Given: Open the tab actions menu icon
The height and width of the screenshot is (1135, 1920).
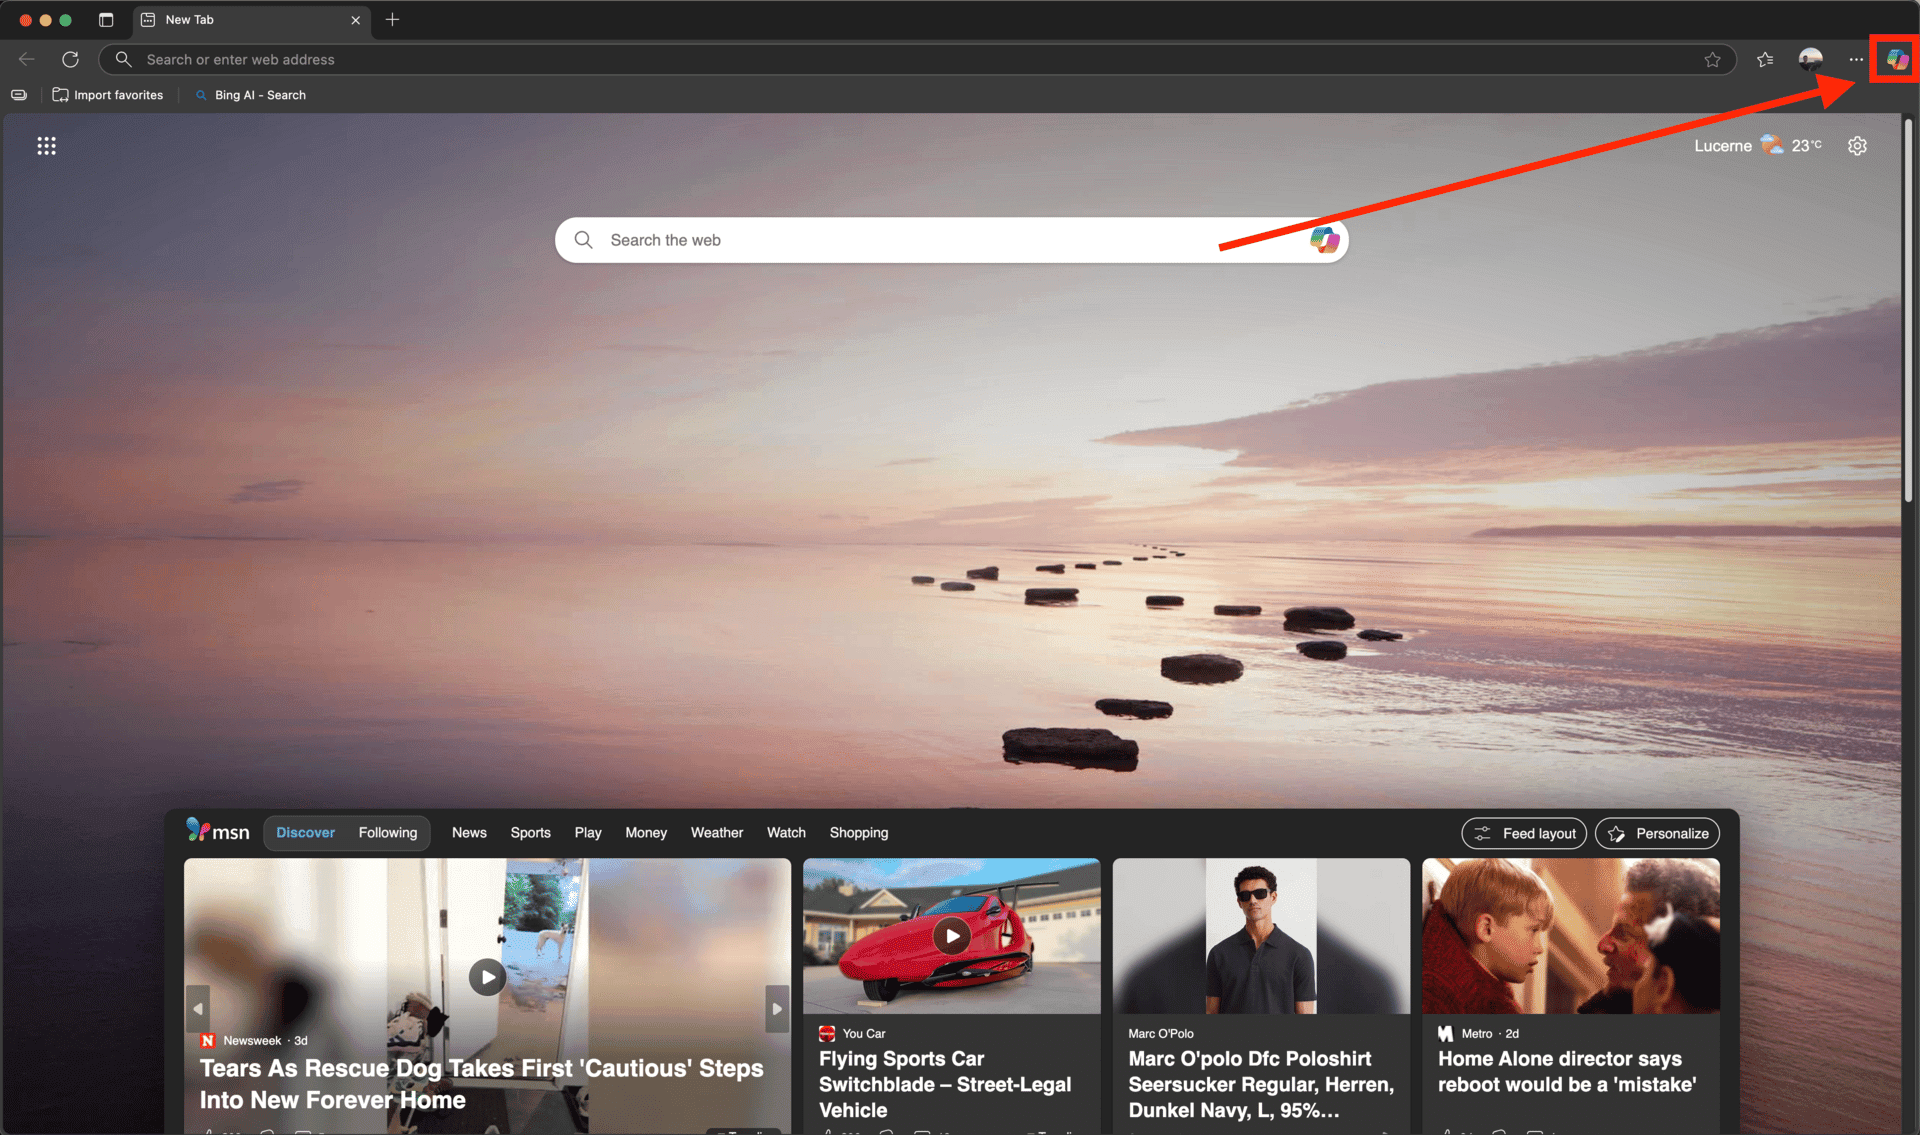Looking at the screenshot, I should 106,20.
